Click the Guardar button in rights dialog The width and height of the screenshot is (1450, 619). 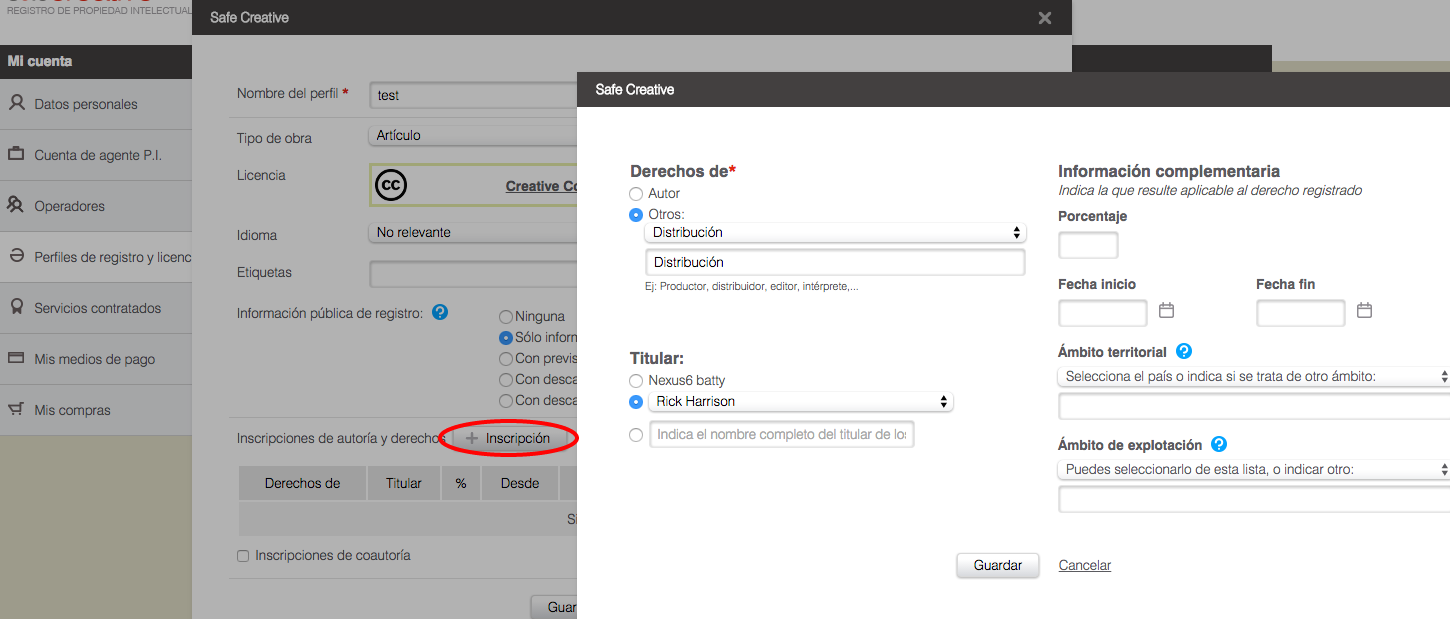click(x=997, y=566)
